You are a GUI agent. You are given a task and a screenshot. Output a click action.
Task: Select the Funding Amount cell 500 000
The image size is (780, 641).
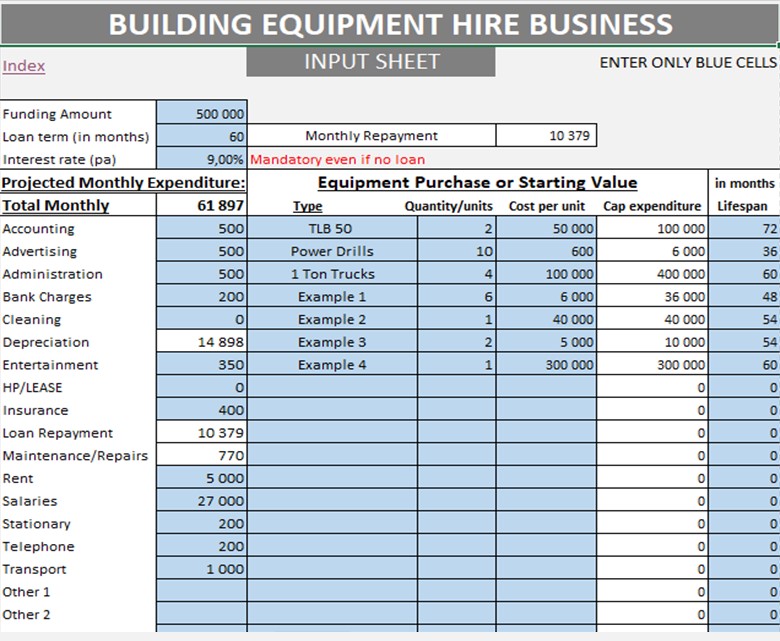point(202,113)
